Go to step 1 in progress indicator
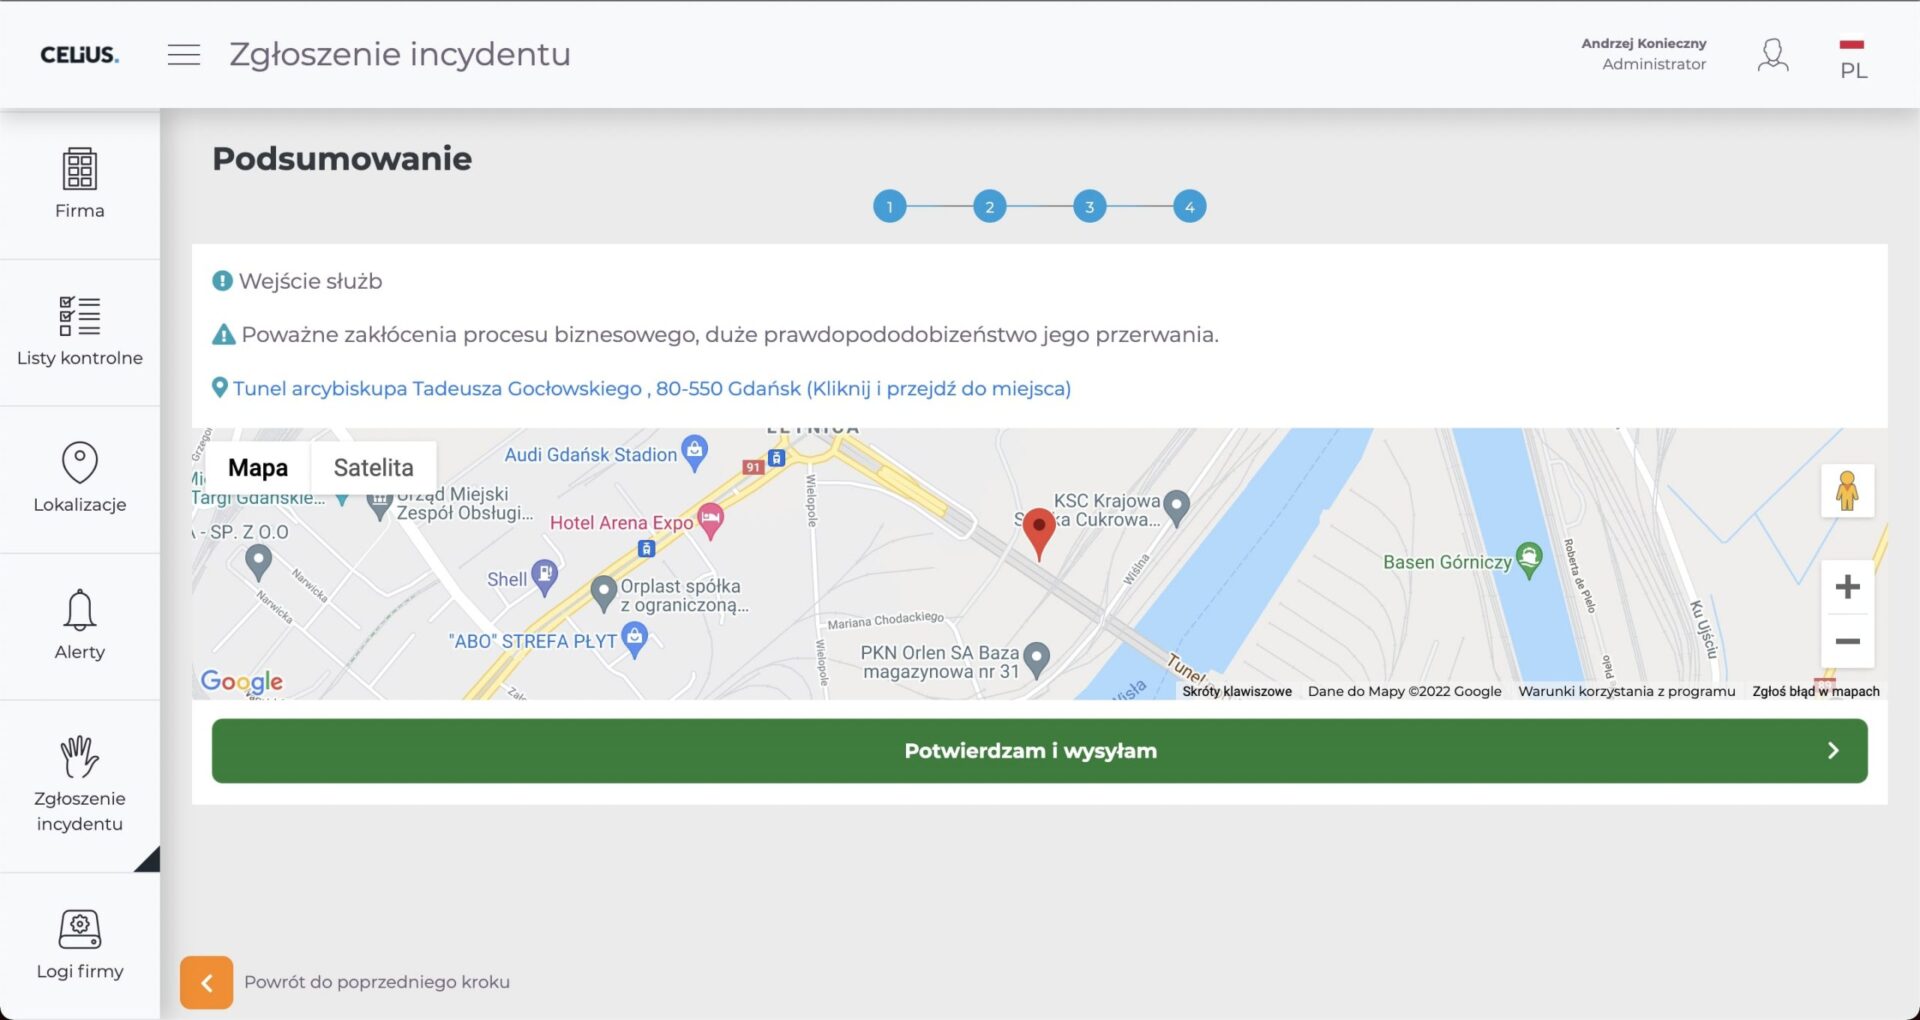The image size is (1920, 1020). 889,207
